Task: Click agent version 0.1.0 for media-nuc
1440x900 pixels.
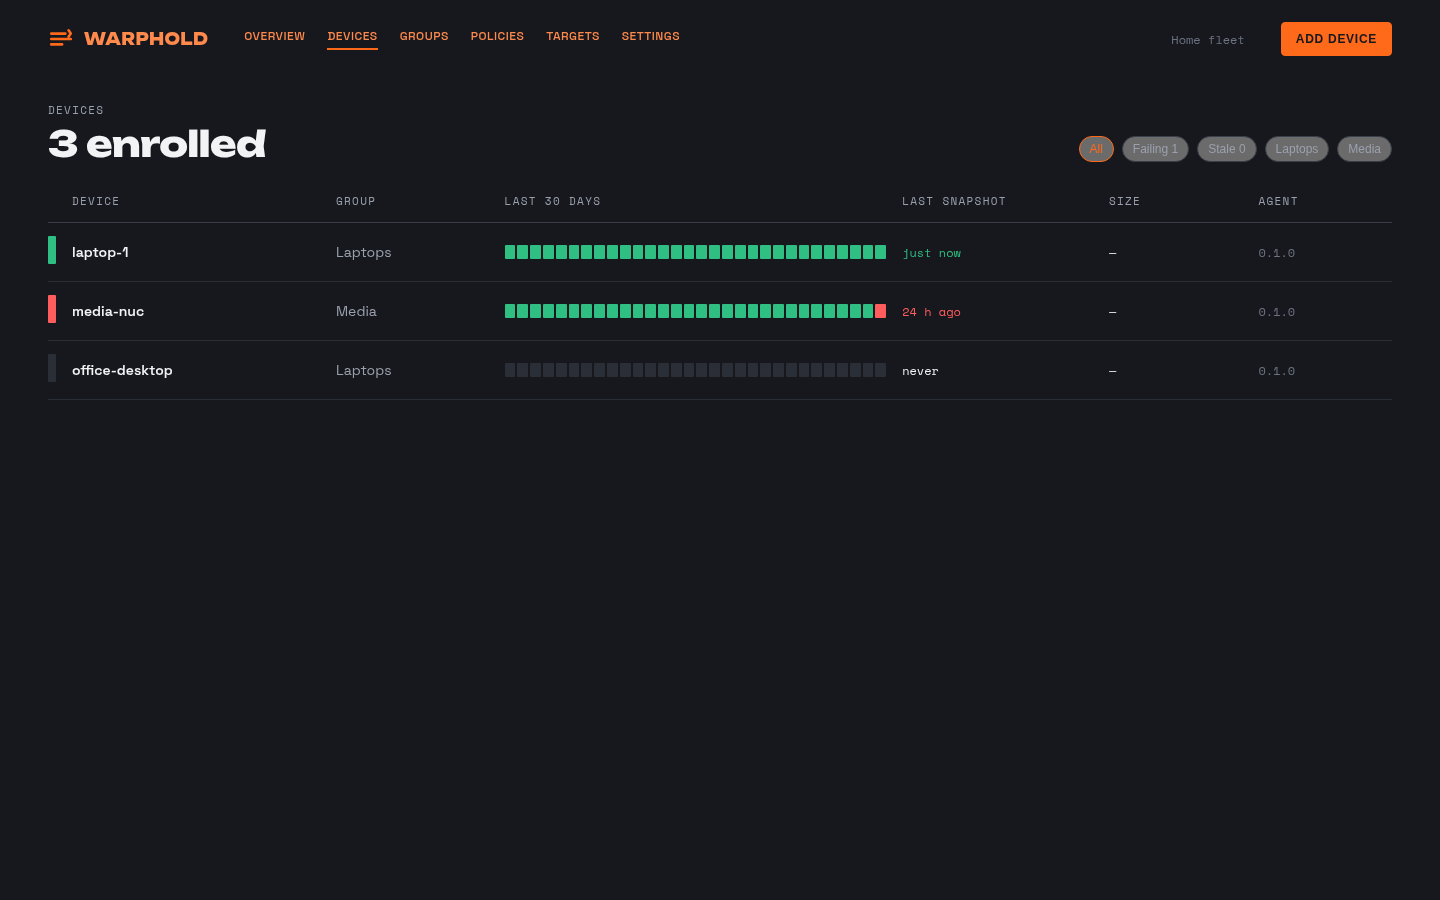Action: [1277, 312]
